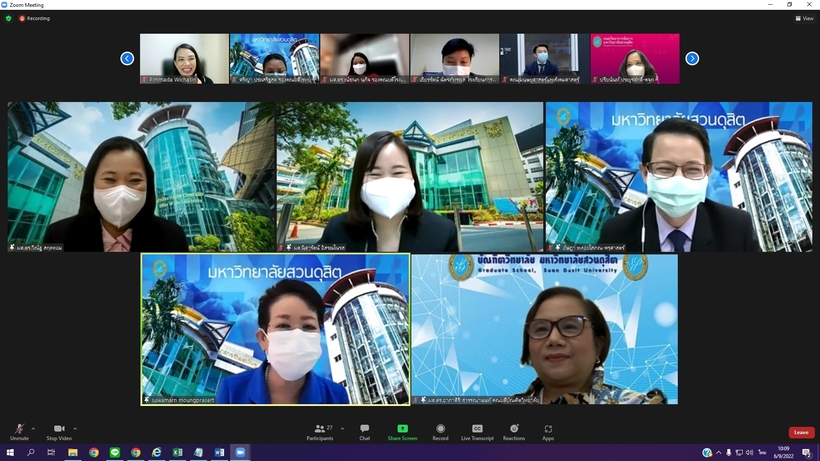Open the Reactions menu
820x461 pixels.
(514, 432)
